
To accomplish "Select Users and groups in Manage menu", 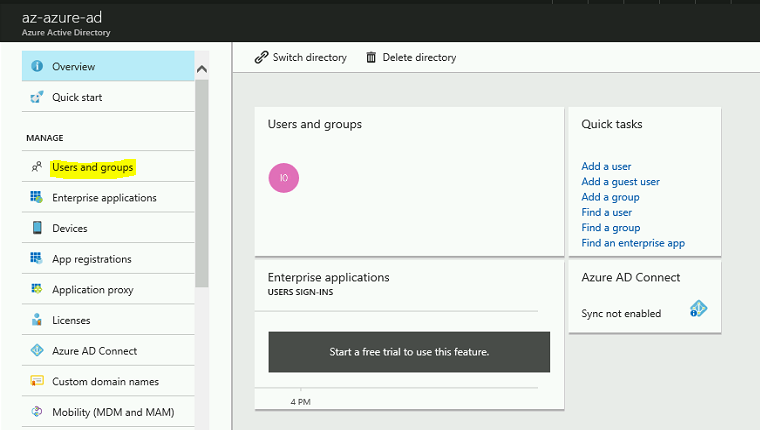I will [108, 167].
